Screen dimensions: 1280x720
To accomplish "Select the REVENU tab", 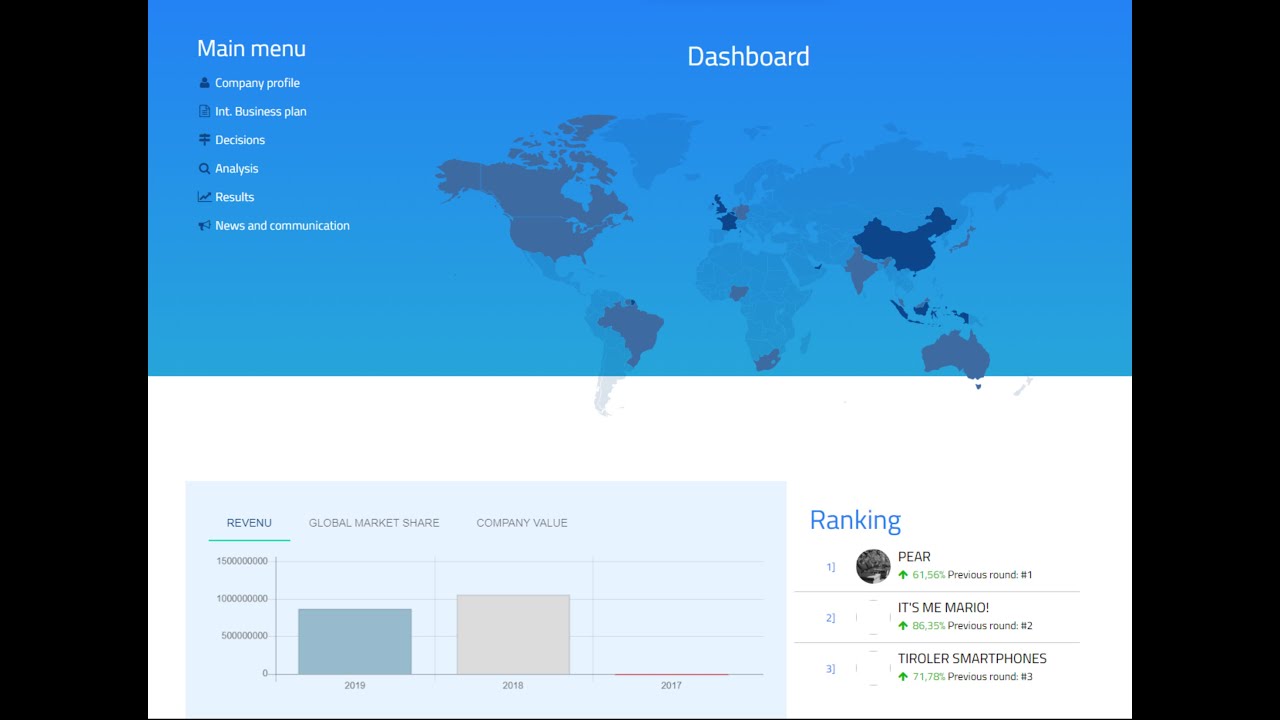I will [x=249, y=523].
